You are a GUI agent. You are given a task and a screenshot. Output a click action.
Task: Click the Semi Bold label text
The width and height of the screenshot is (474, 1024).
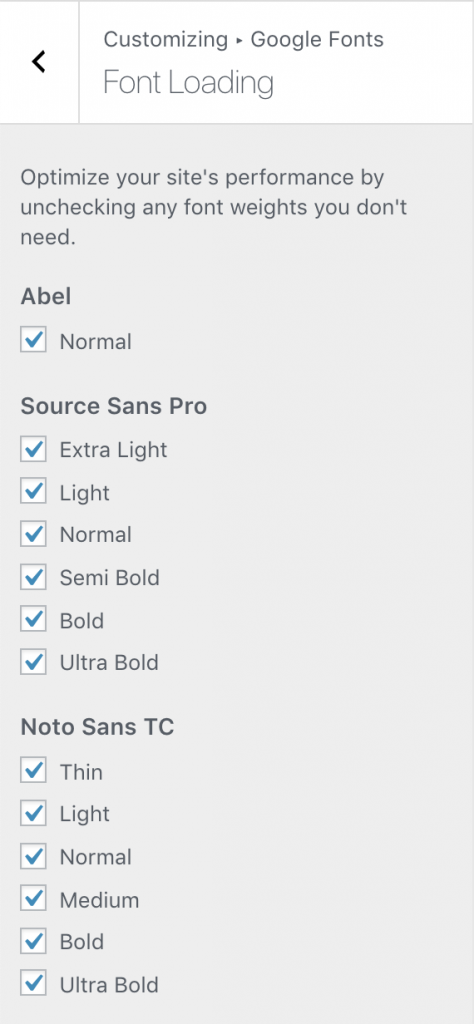coord(110,578)
